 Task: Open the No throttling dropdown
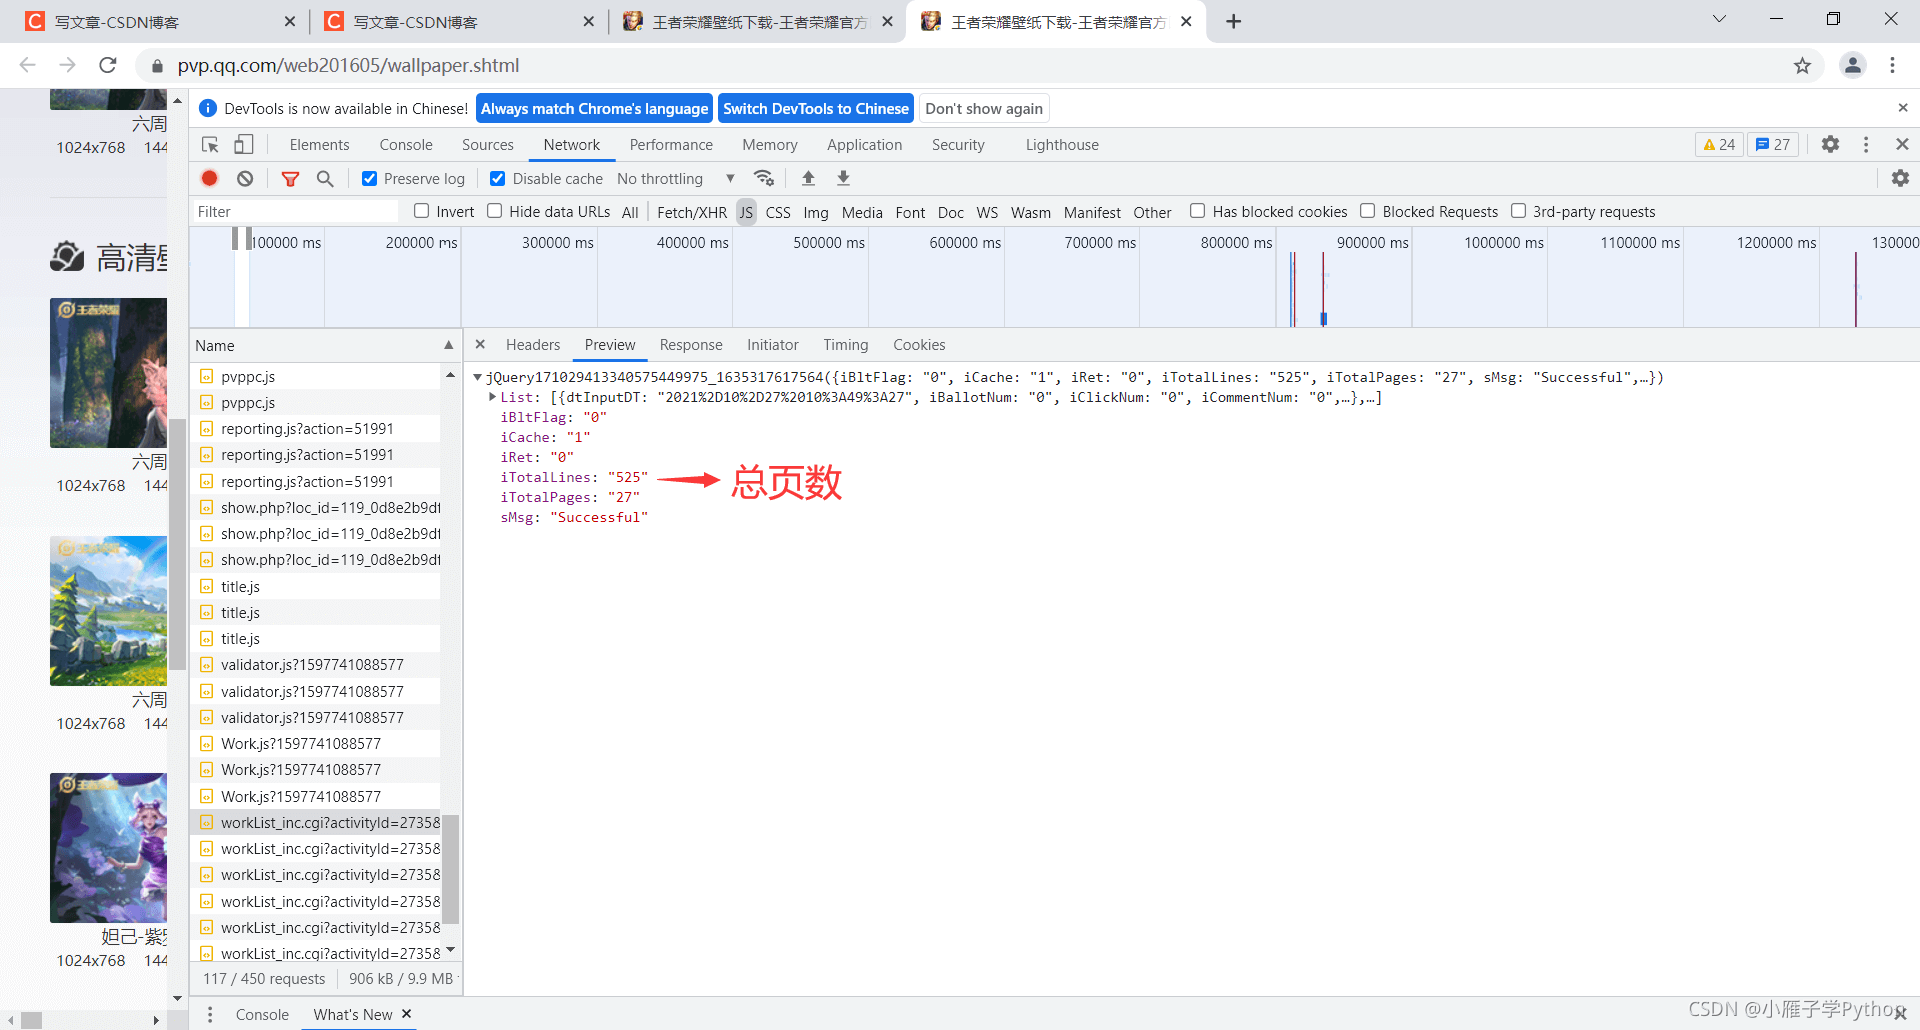[675, 179]
